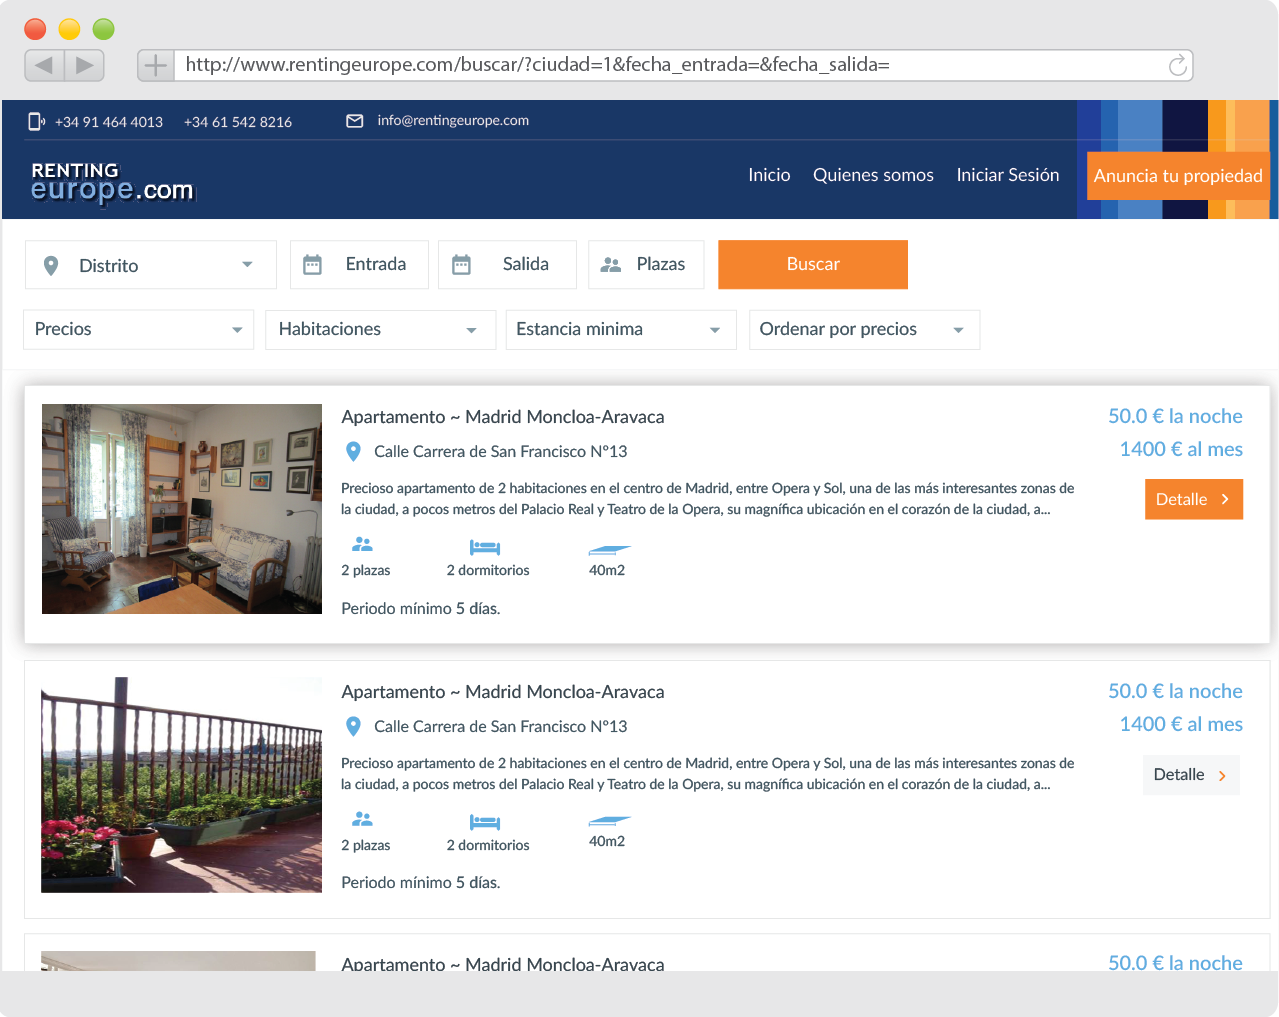Screen dimensions: 1279x1017
Task: Open the Salida date picker
Action: pos(507,265)
